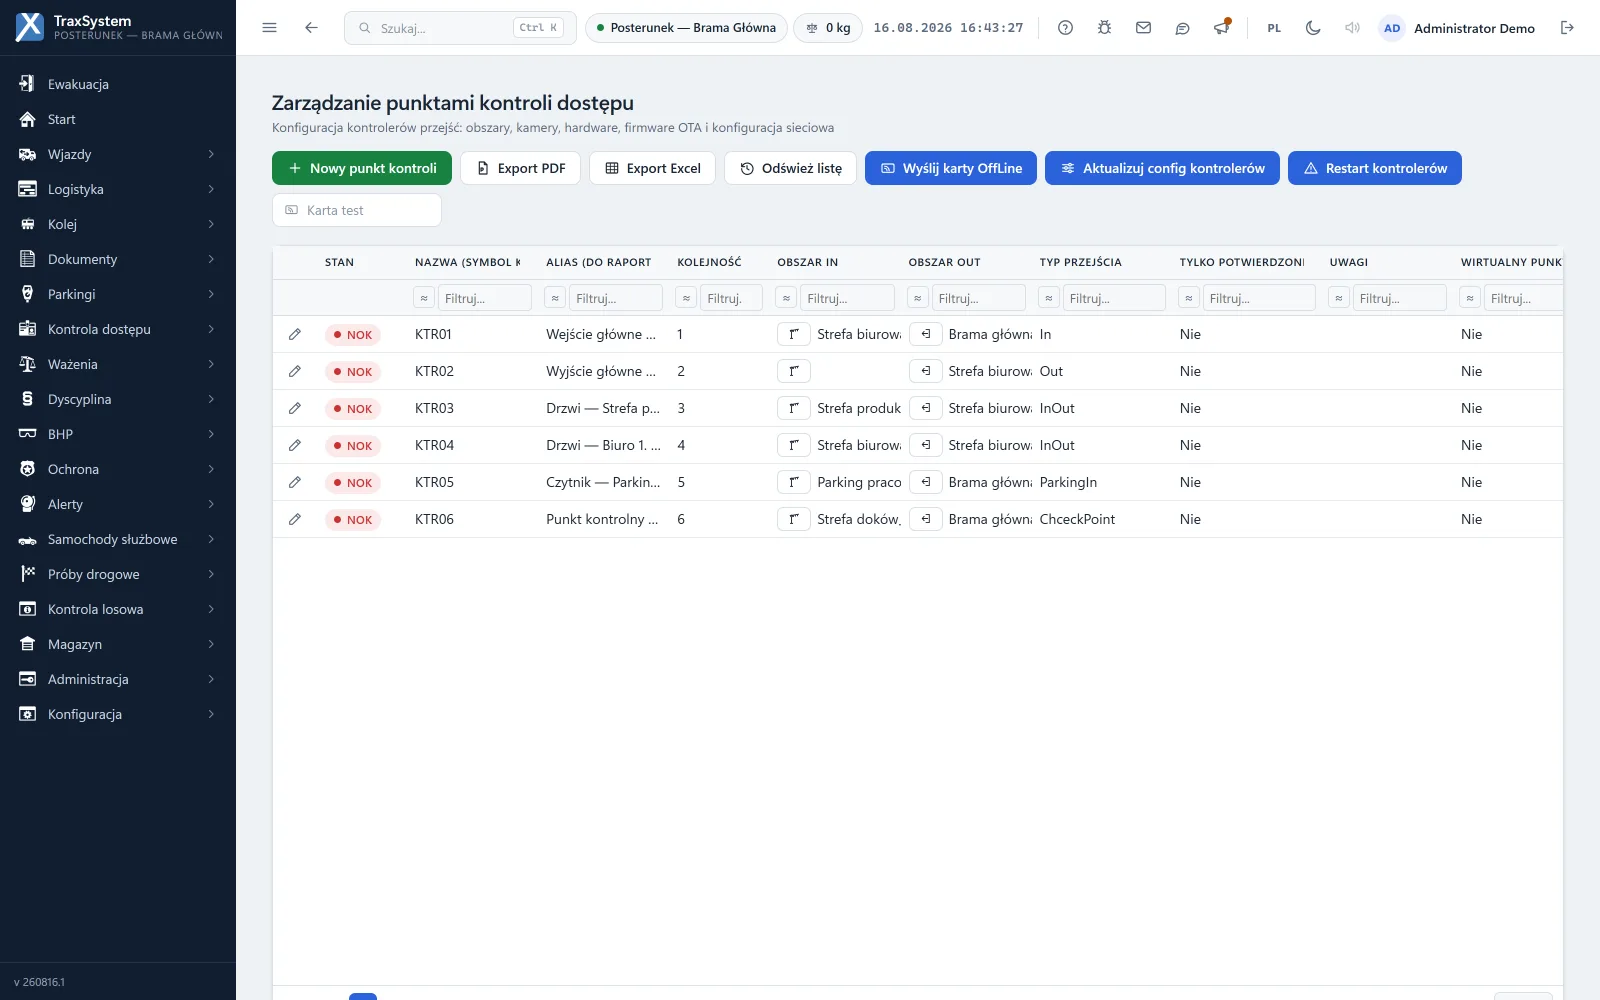The height and width of the screenshot is (1000, 1600).
Task: Open the Posterunek — Brama Główna selector
Action: 686,28
